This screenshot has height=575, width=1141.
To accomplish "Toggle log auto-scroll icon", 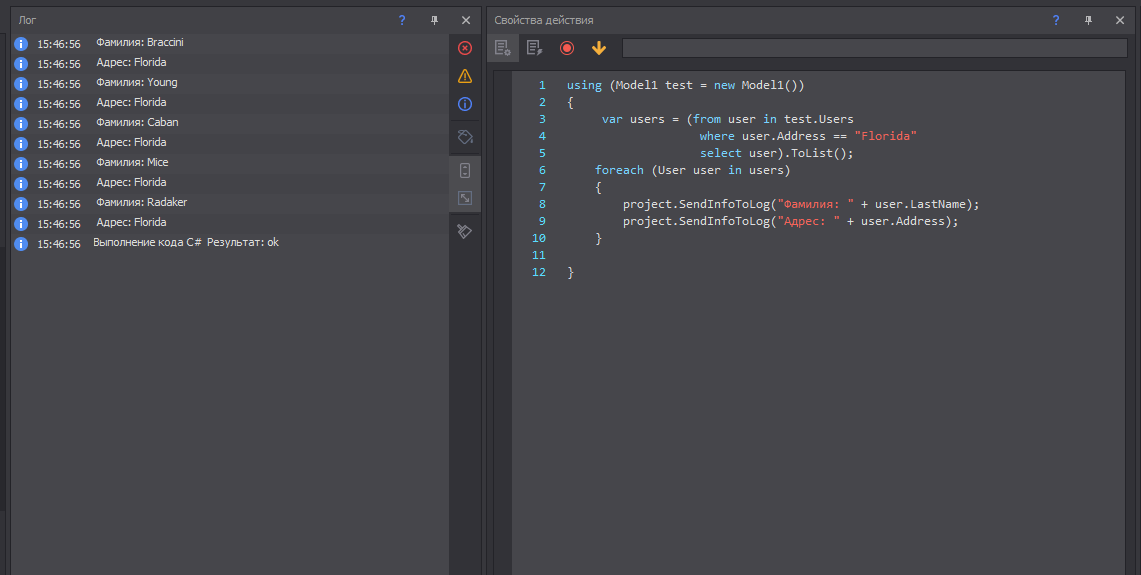I will click(x=465, y=170).
